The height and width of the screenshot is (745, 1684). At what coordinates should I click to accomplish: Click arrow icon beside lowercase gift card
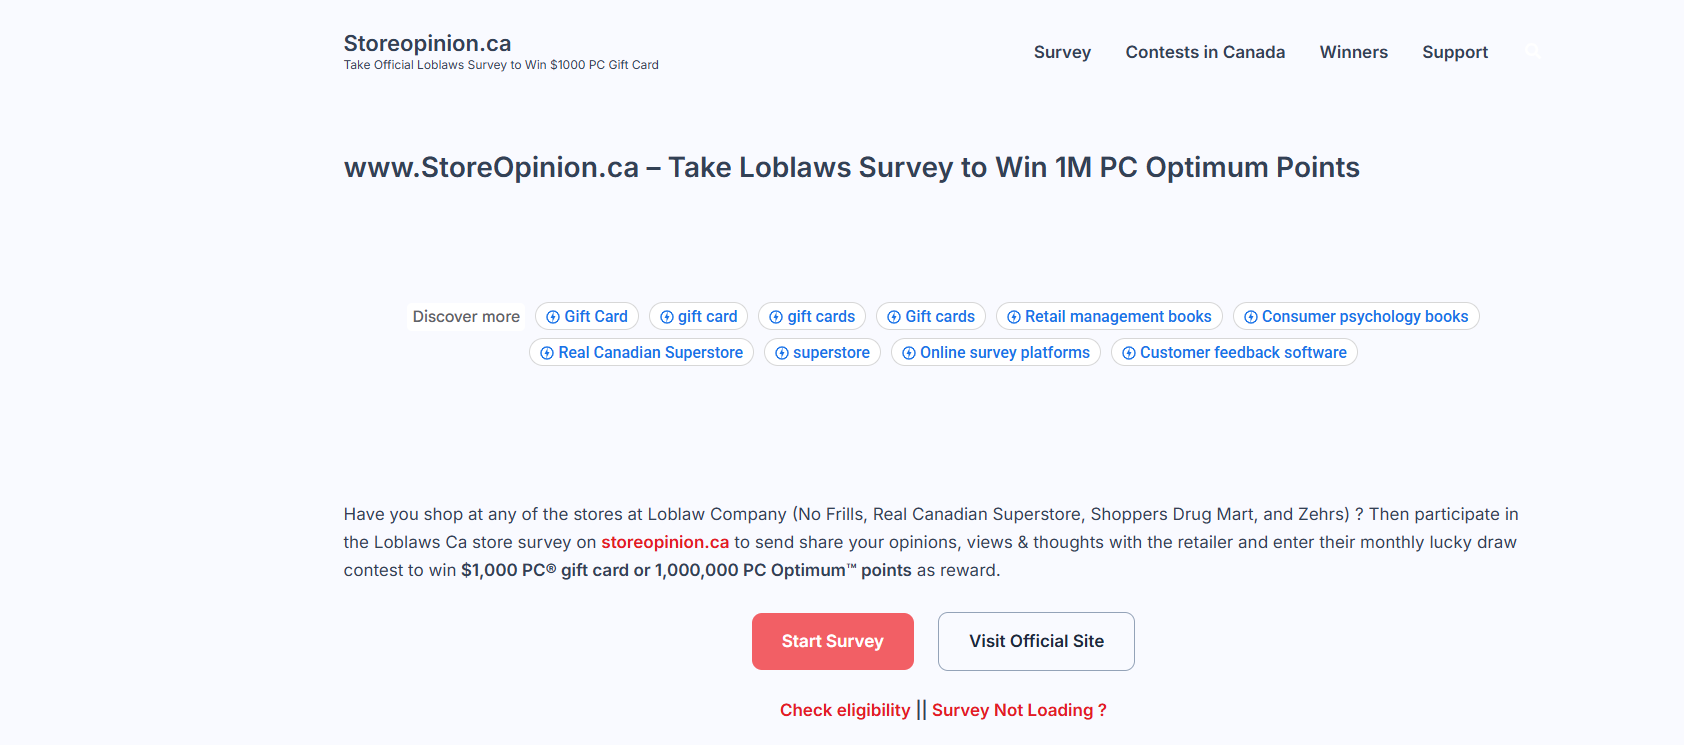coord(667,317)
